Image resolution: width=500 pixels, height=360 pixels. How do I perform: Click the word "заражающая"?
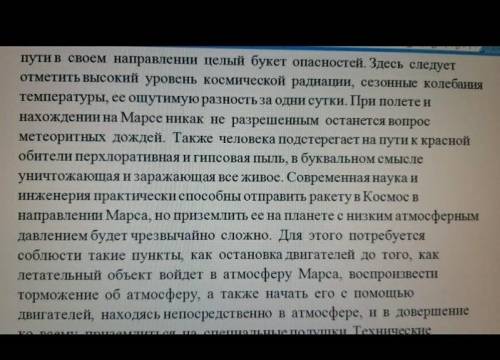[175, 177]
